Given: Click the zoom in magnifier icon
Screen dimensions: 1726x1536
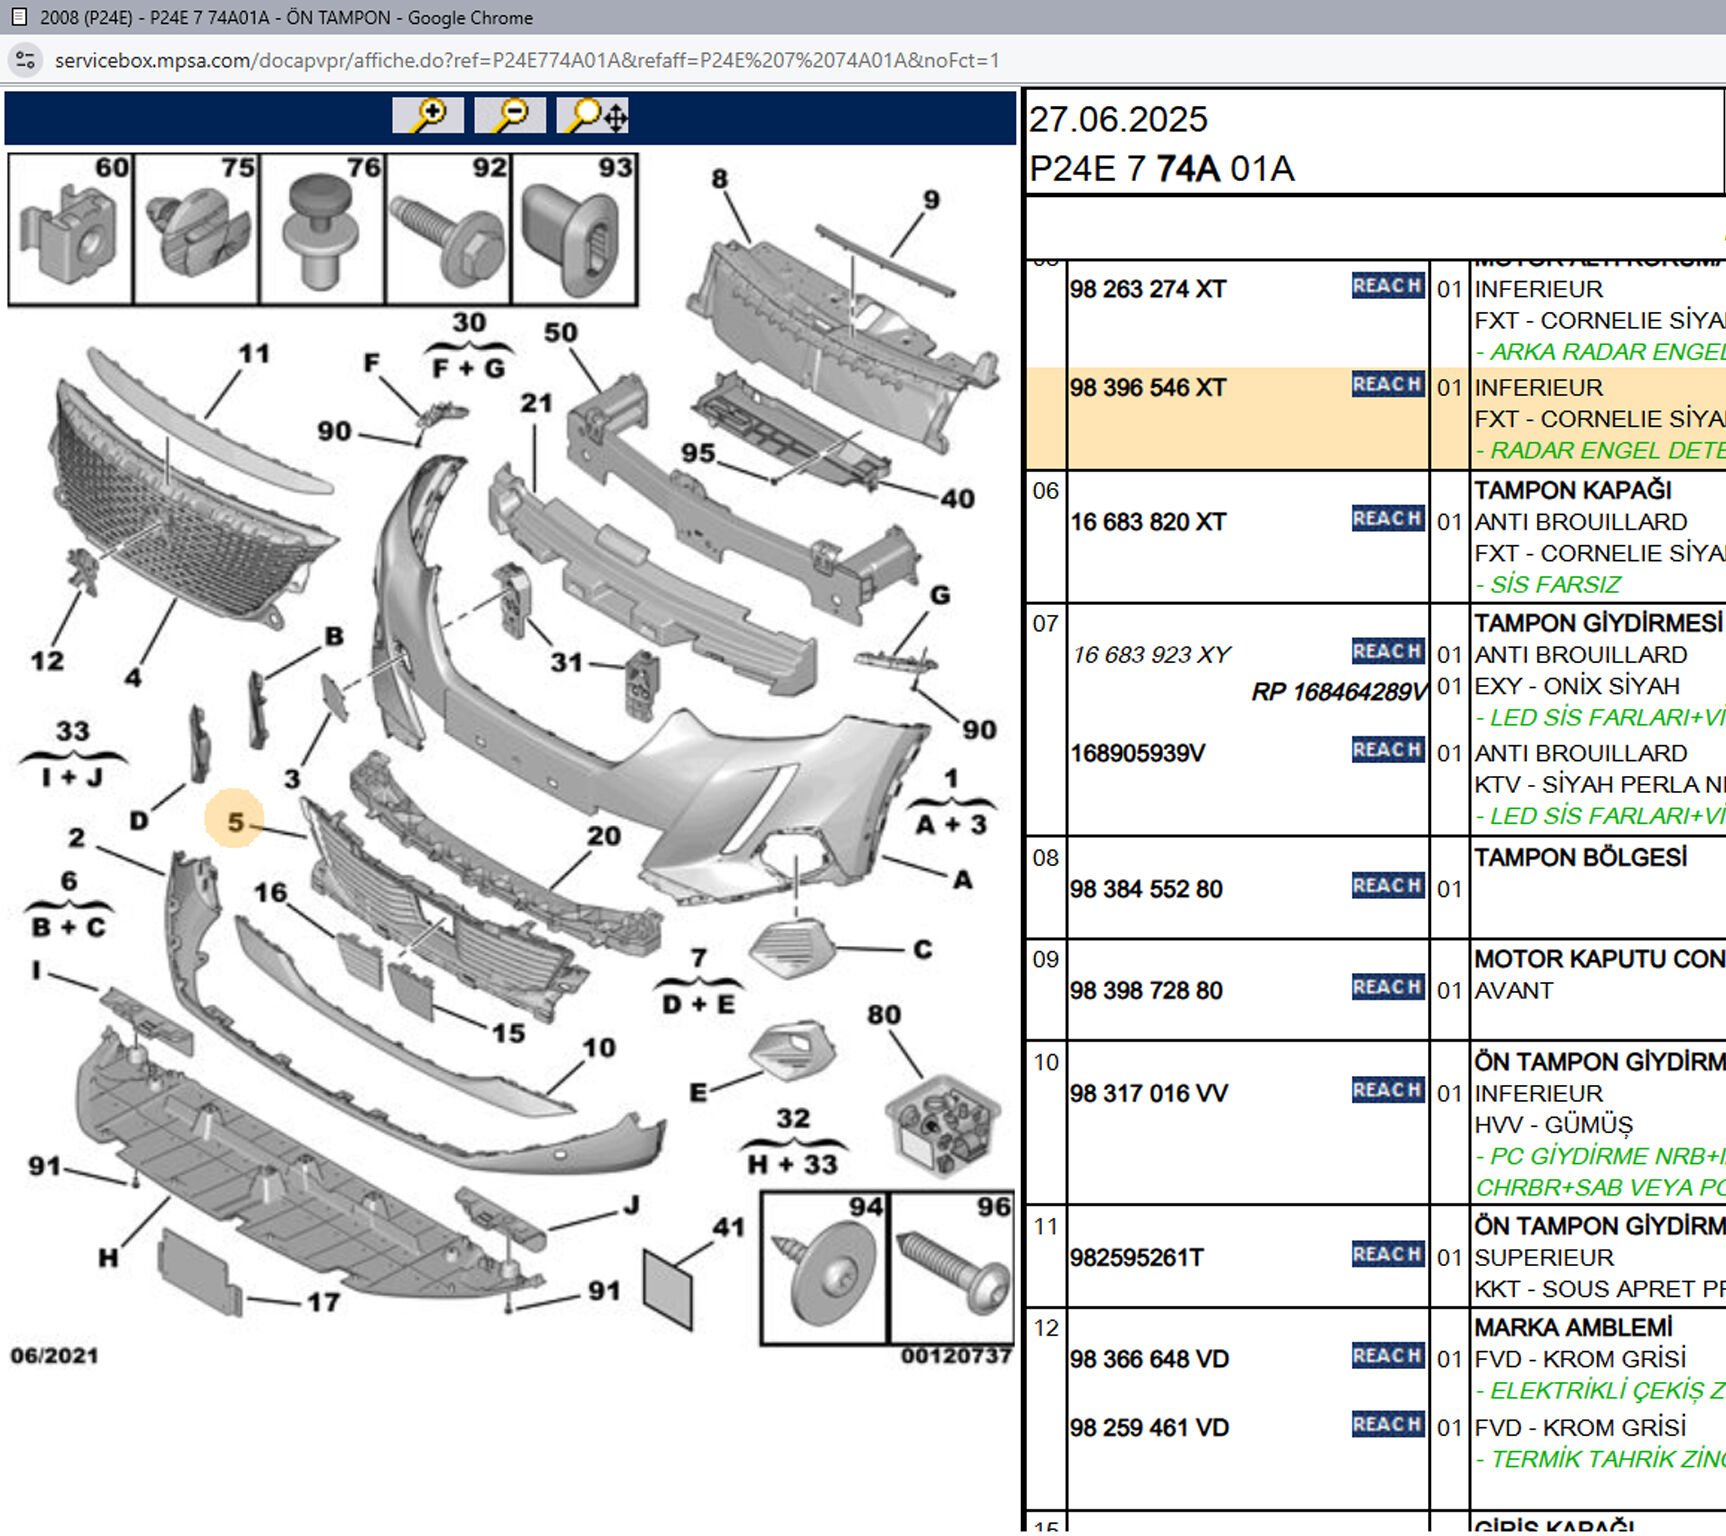Looking at the screenshot, I should [x=428, y=116].
